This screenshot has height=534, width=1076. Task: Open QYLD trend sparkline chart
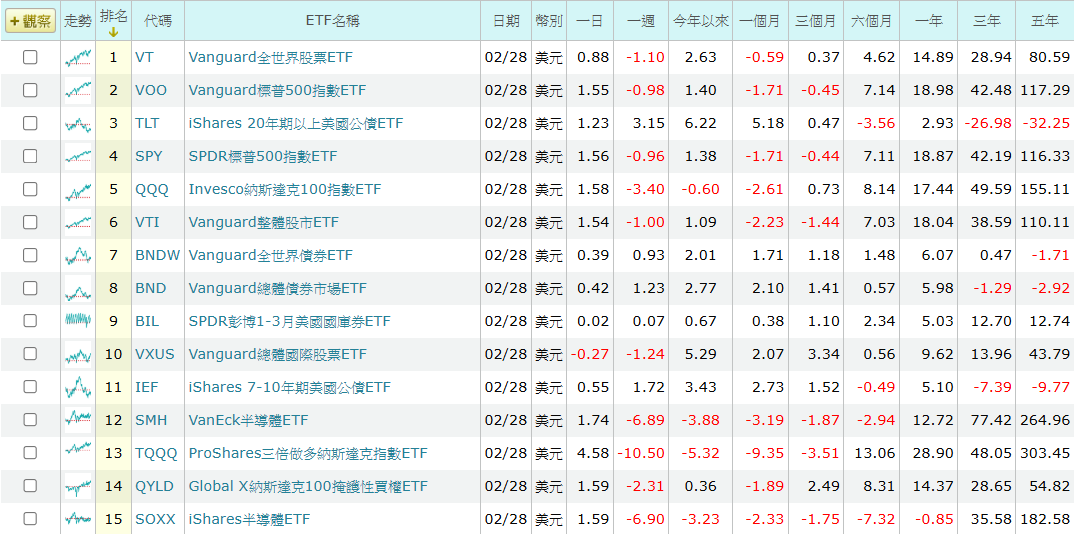tap(78, 485)
